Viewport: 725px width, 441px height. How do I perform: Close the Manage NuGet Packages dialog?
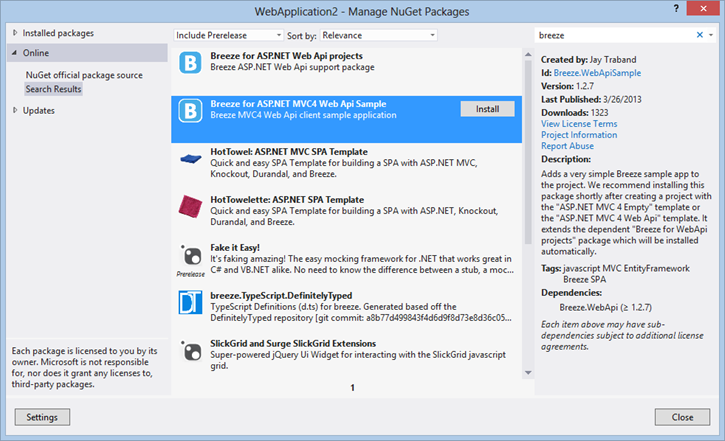pos(682,417)
